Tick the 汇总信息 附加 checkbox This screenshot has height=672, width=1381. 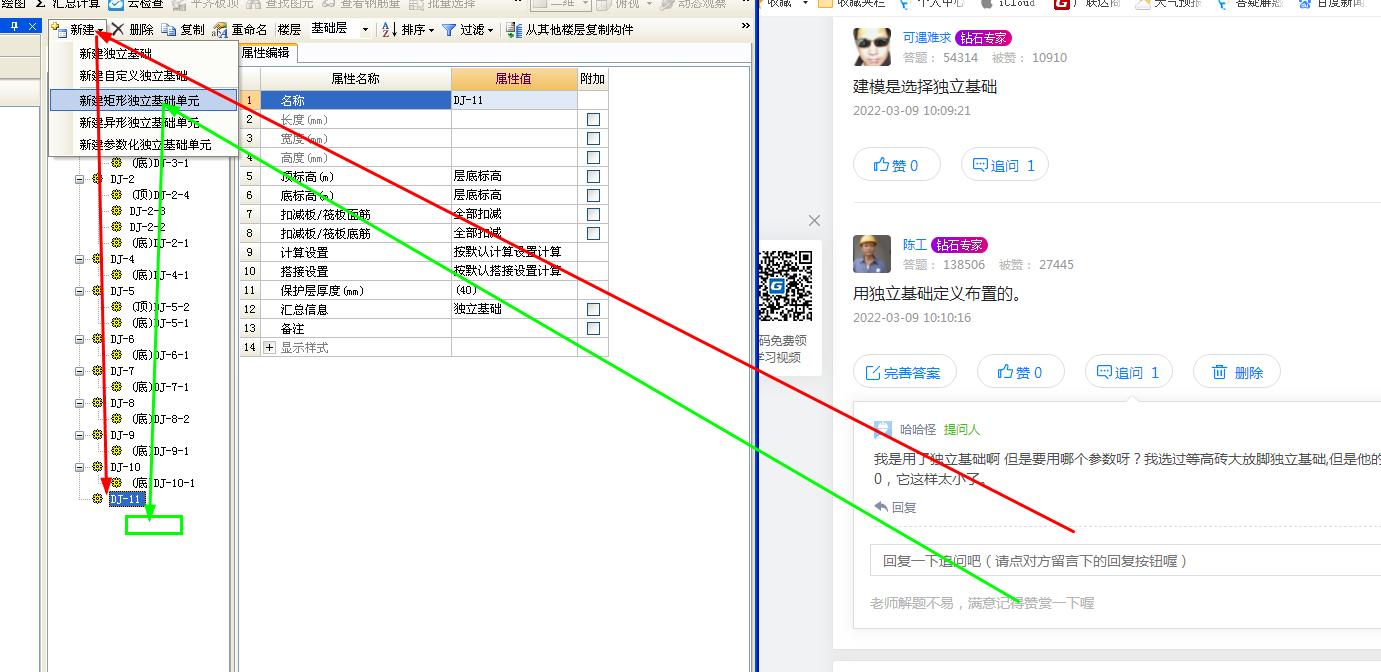click(x=593, y=310)
